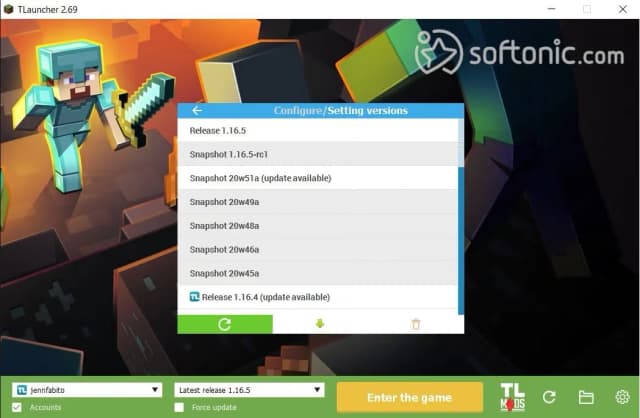Click the refresh icon in bottom bar

(x=549, y=397)
